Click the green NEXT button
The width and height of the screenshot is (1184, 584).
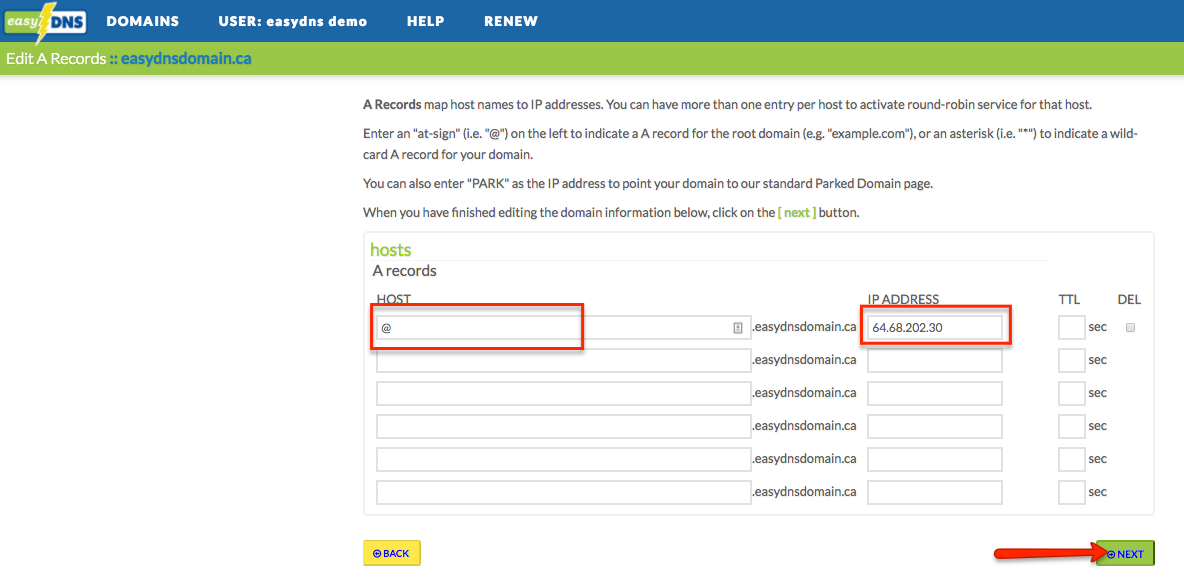(x=1125, y=554)
